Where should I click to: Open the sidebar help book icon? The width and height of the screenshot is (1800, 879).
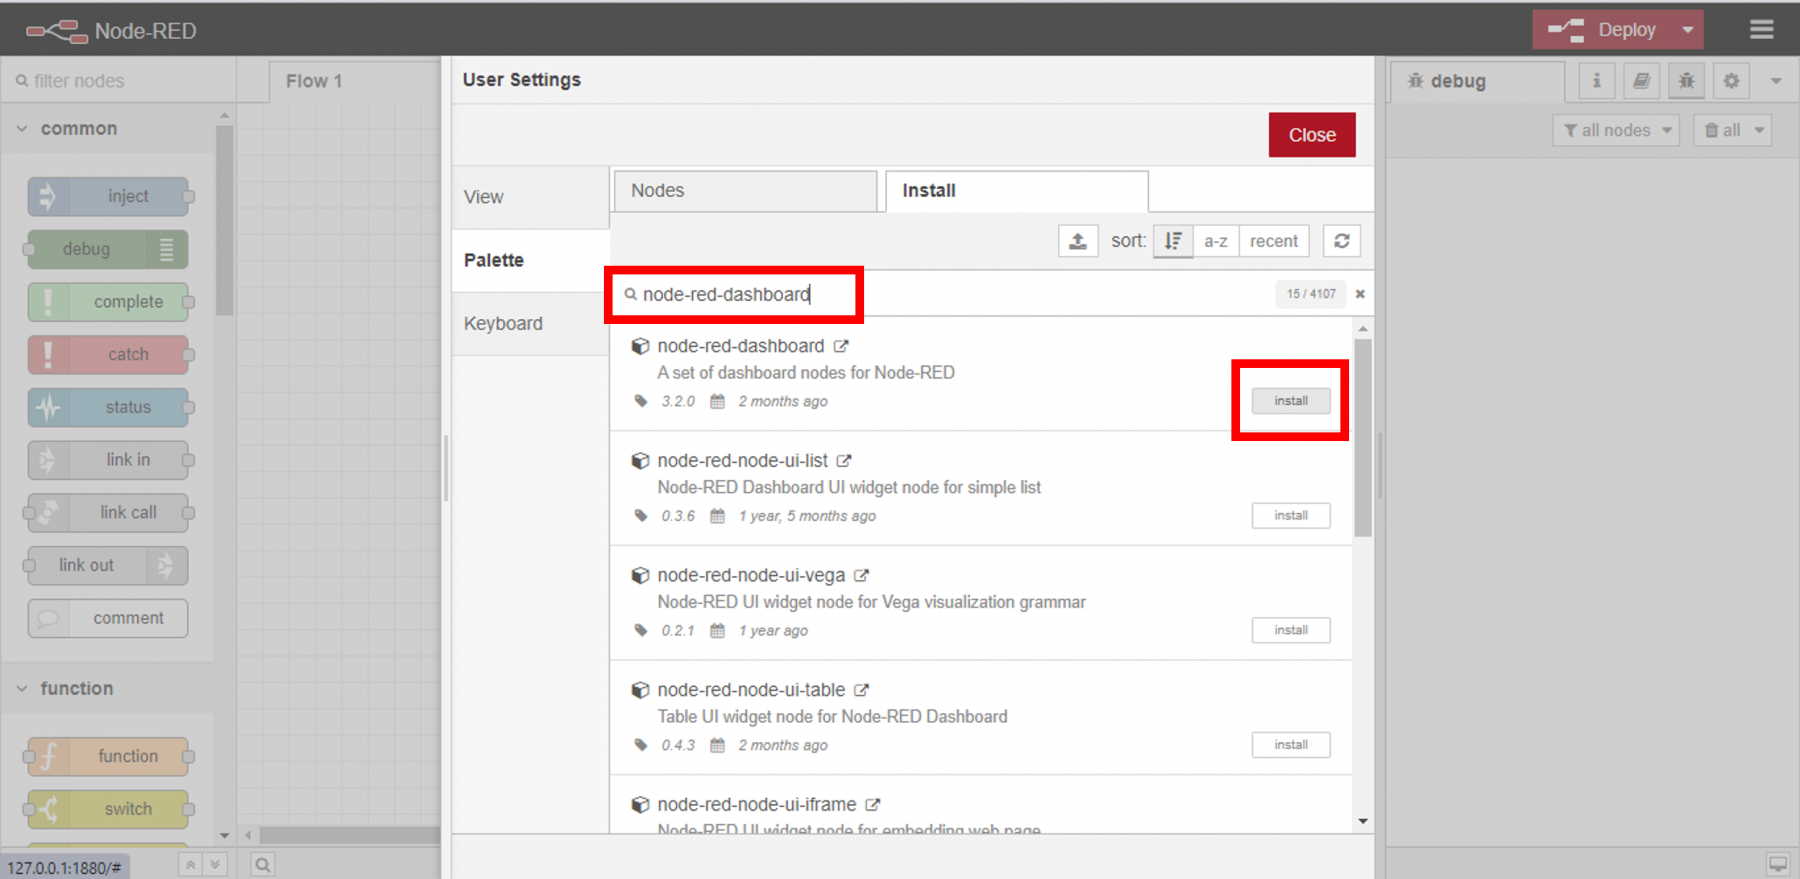click(x=1641, y=81)
